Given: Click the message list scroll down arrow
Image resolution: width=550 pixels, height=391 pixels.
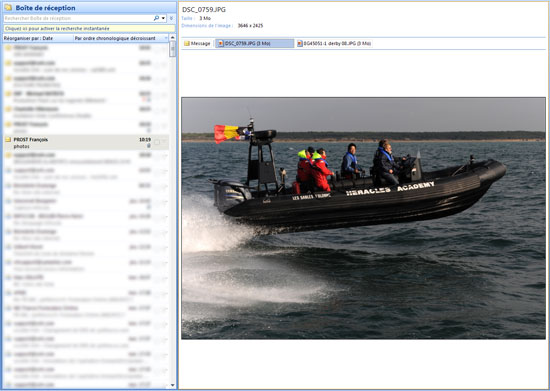Looking at the screenshot, I should coord(172,385).
